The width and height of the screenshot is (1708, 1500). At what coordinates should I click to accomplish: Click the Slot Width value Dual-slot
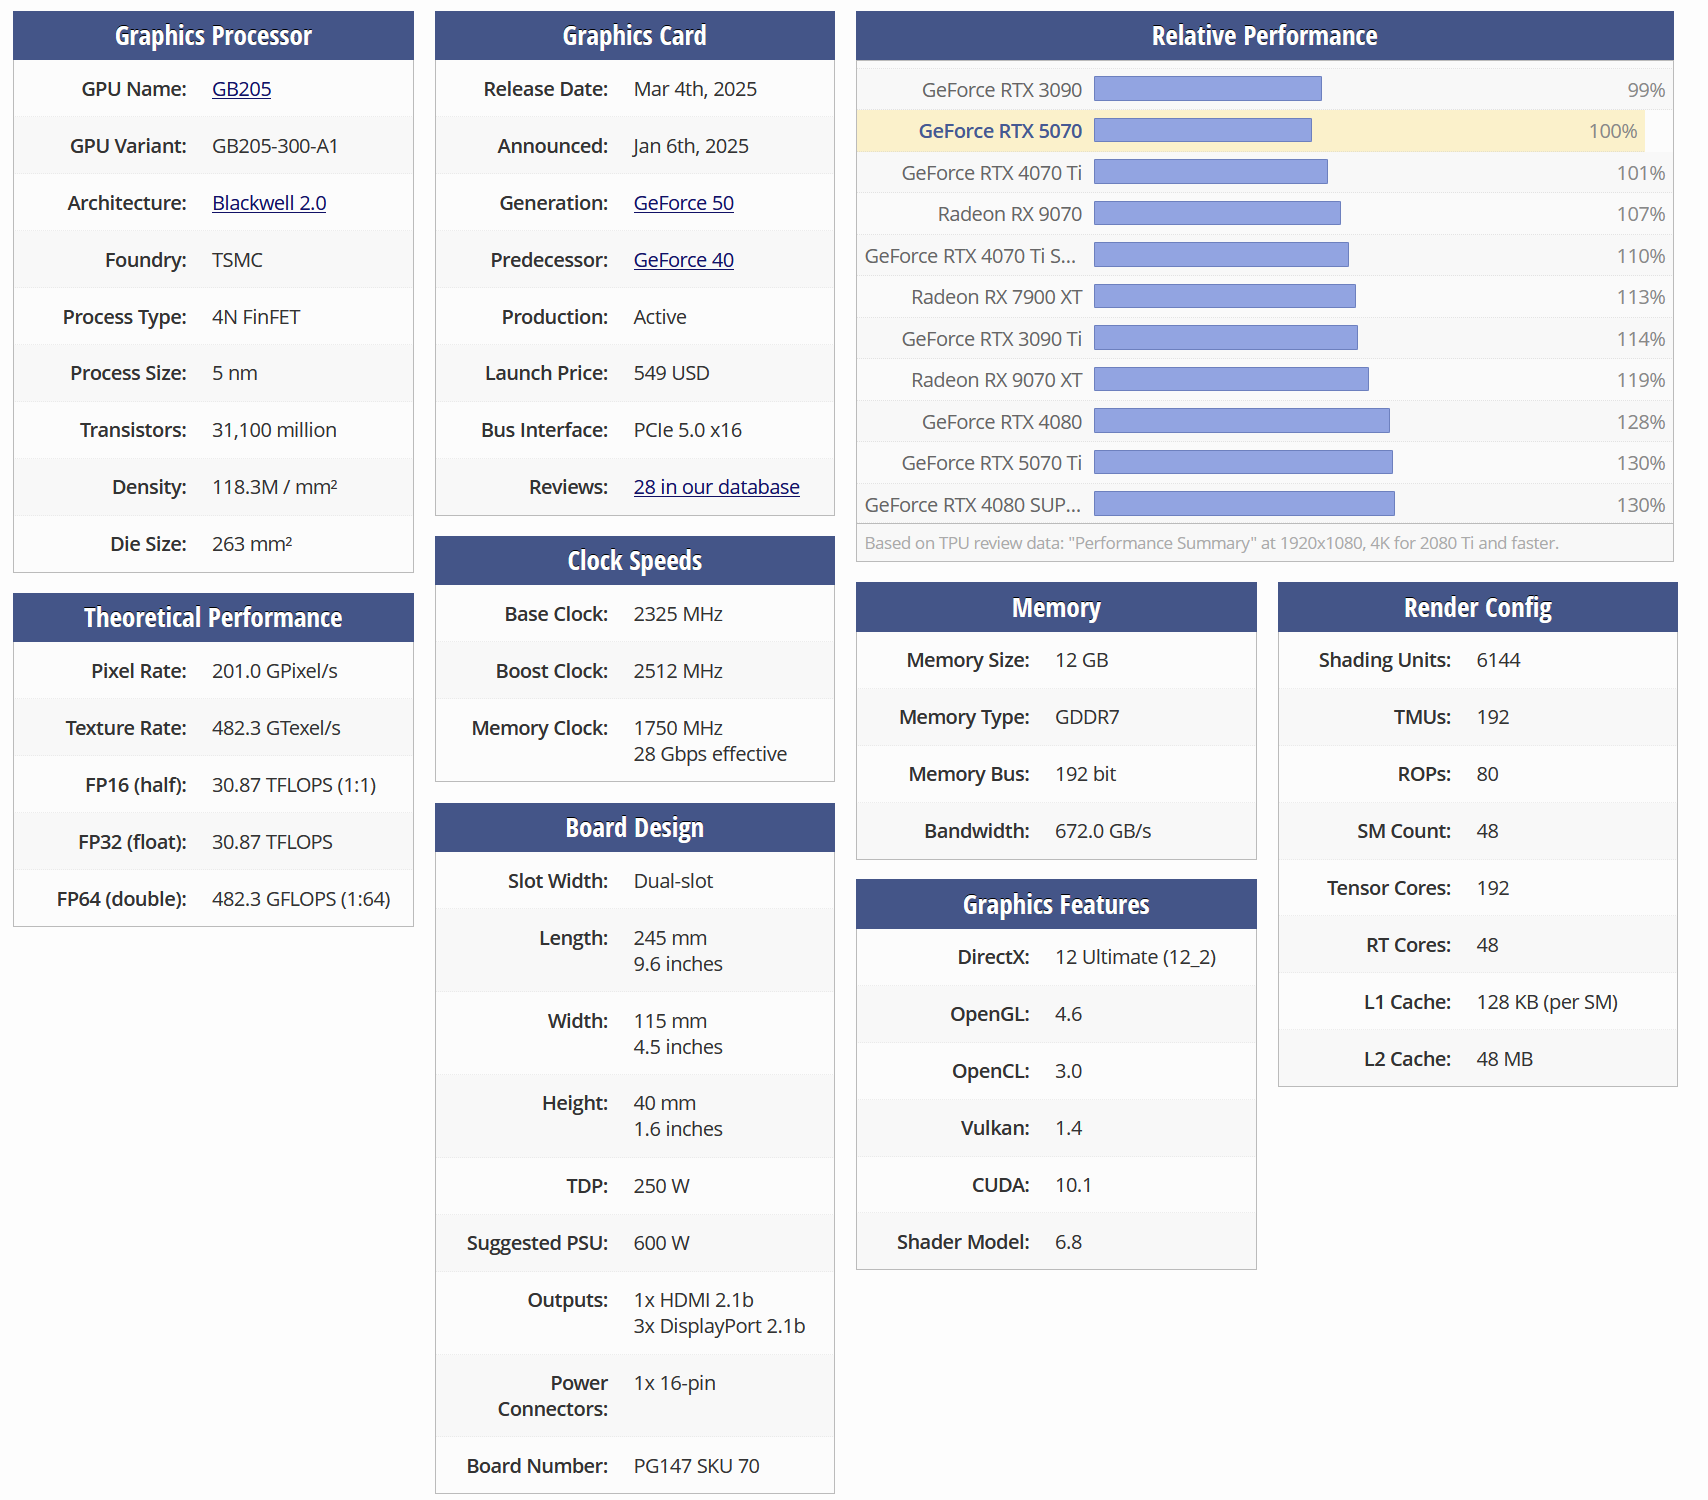point(673,881)
